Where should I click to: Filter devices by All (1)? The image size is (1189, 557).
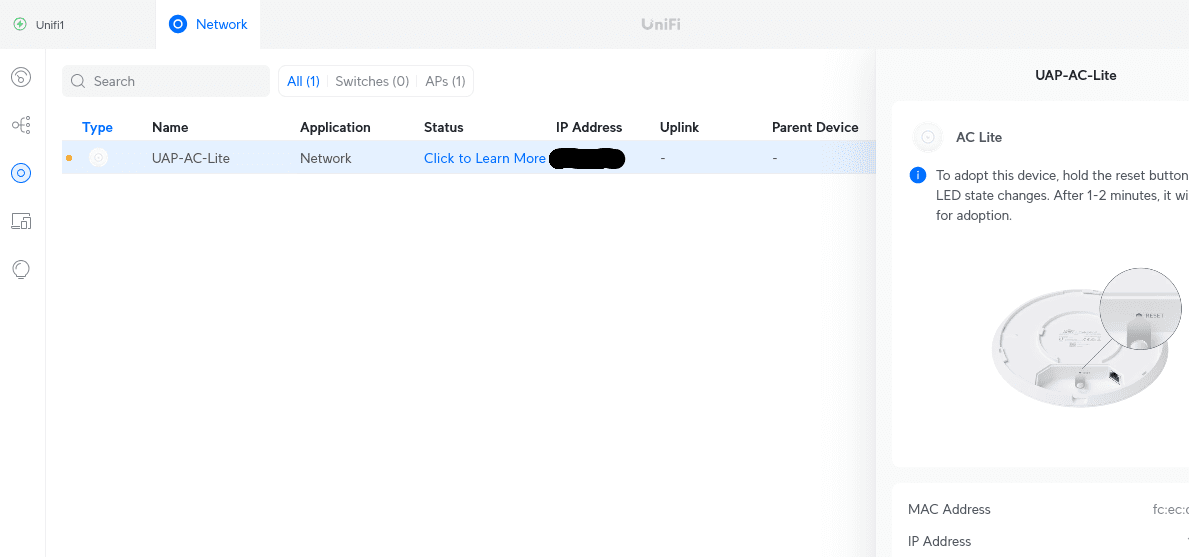coord(303,81)
